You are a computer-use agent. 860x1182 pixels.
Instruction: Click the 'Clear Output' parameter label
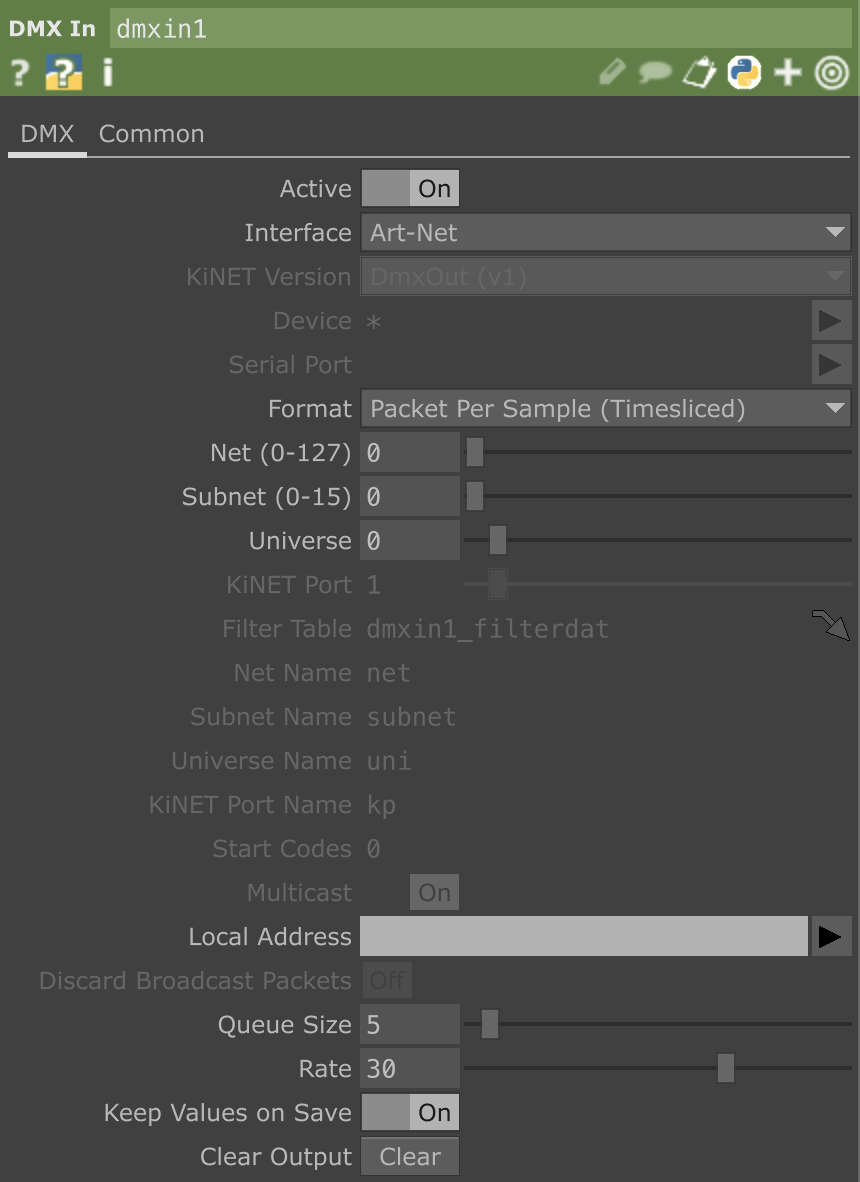(276, 1157)
